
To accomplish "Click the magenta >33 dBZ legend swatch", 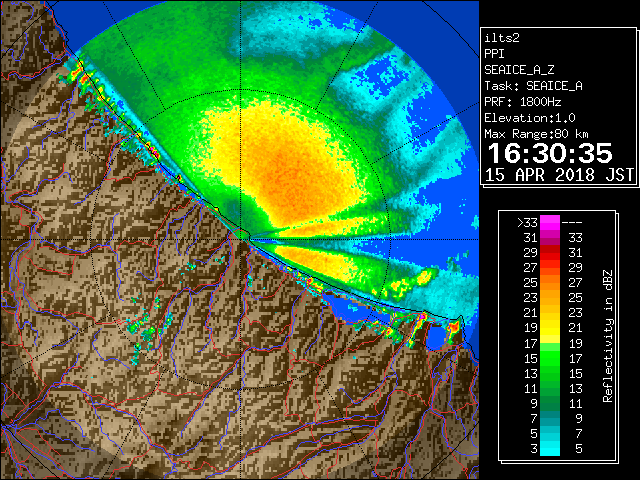I will click(550, 222).
